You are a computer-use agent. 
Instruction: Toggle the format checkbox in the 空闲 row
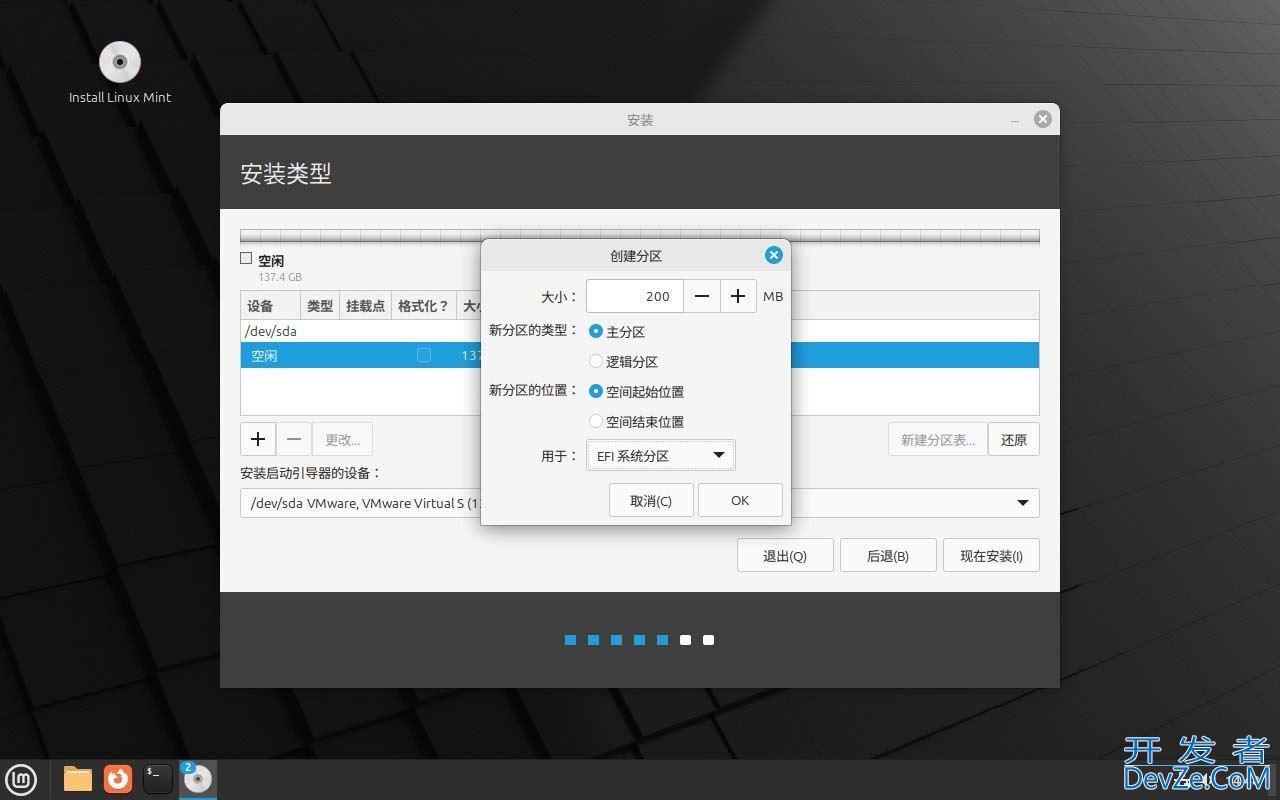[424, 355]
